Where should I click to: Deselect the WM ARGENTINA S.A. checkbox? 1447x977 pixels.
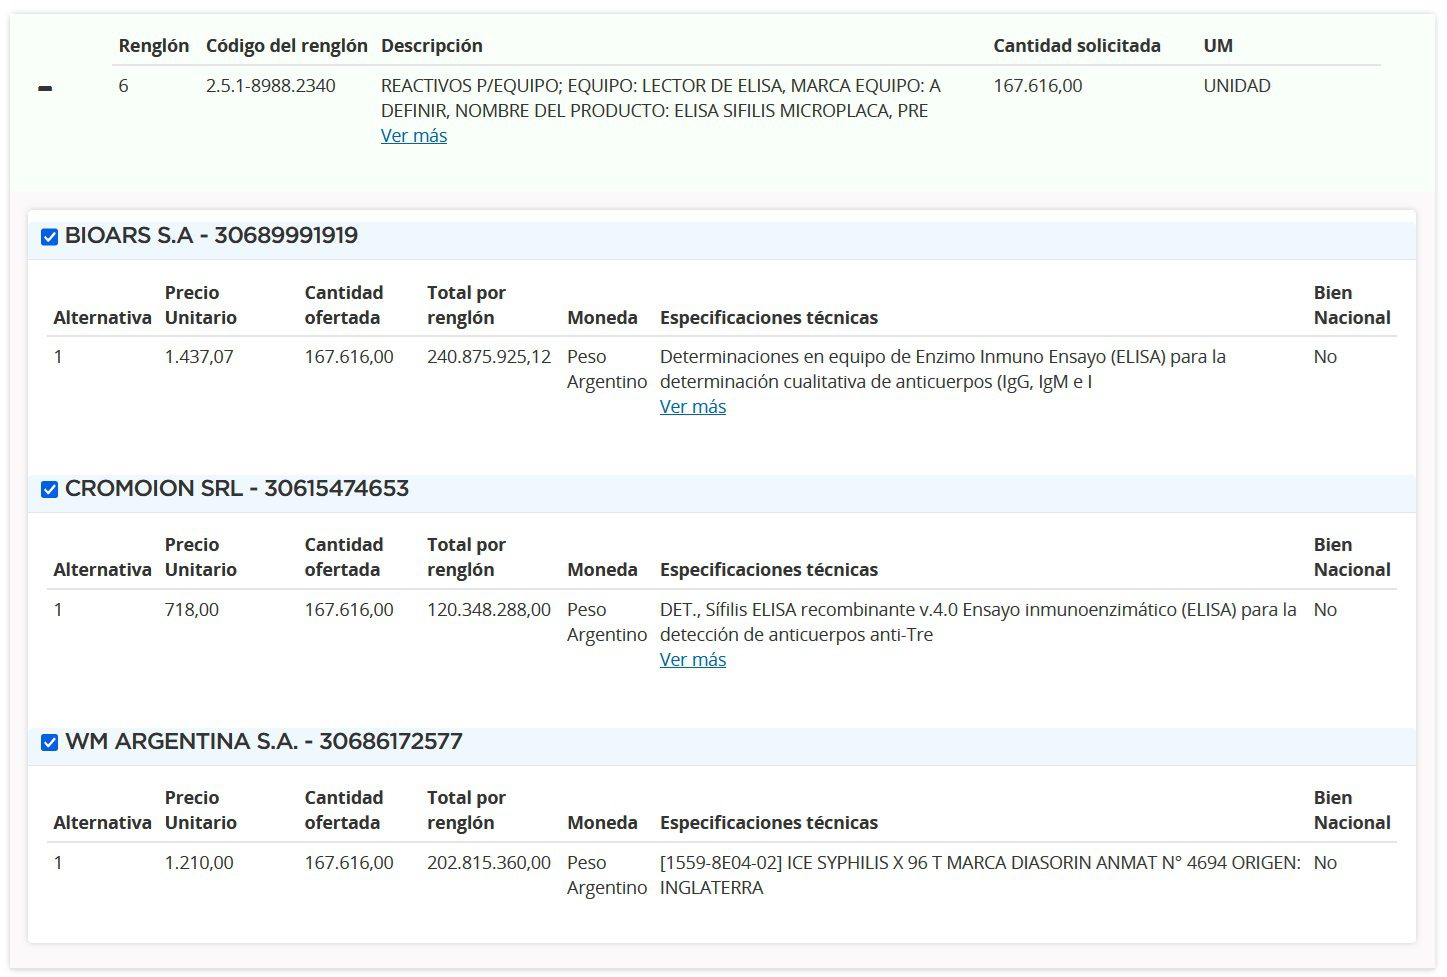[49, 742]
